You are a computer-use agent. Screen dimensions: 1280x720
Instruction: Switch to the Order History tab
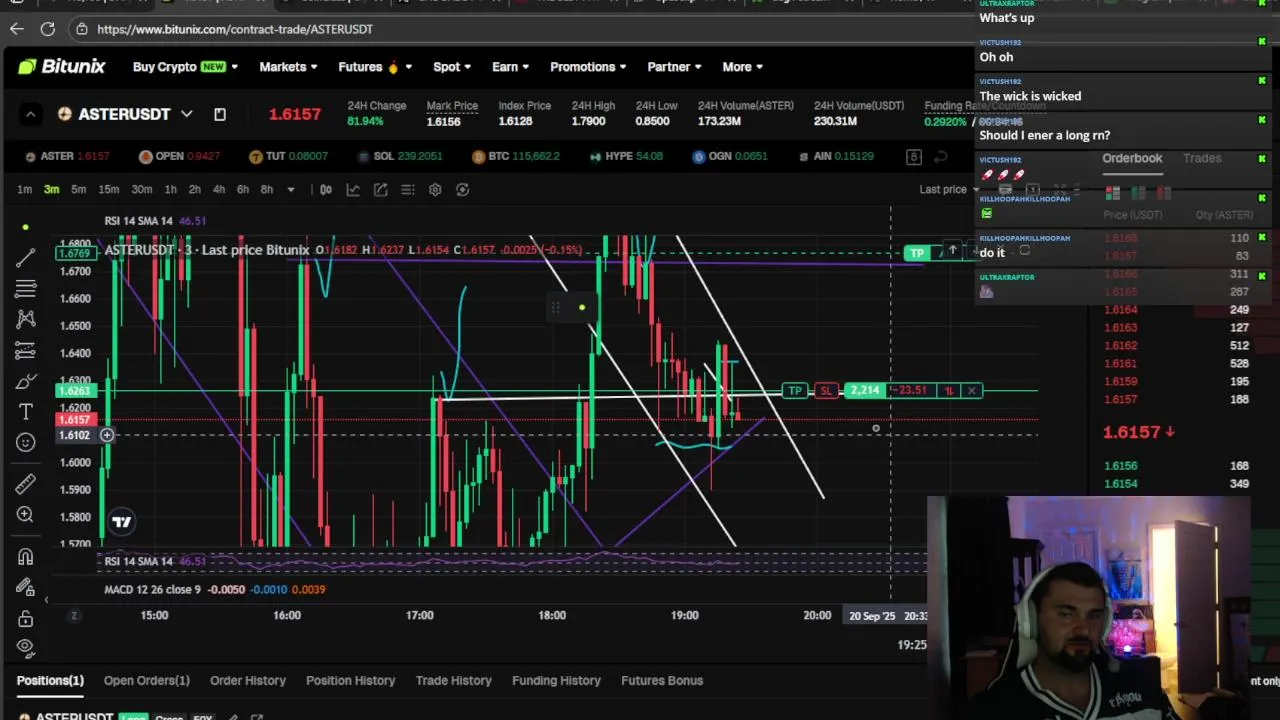[248, 680]
